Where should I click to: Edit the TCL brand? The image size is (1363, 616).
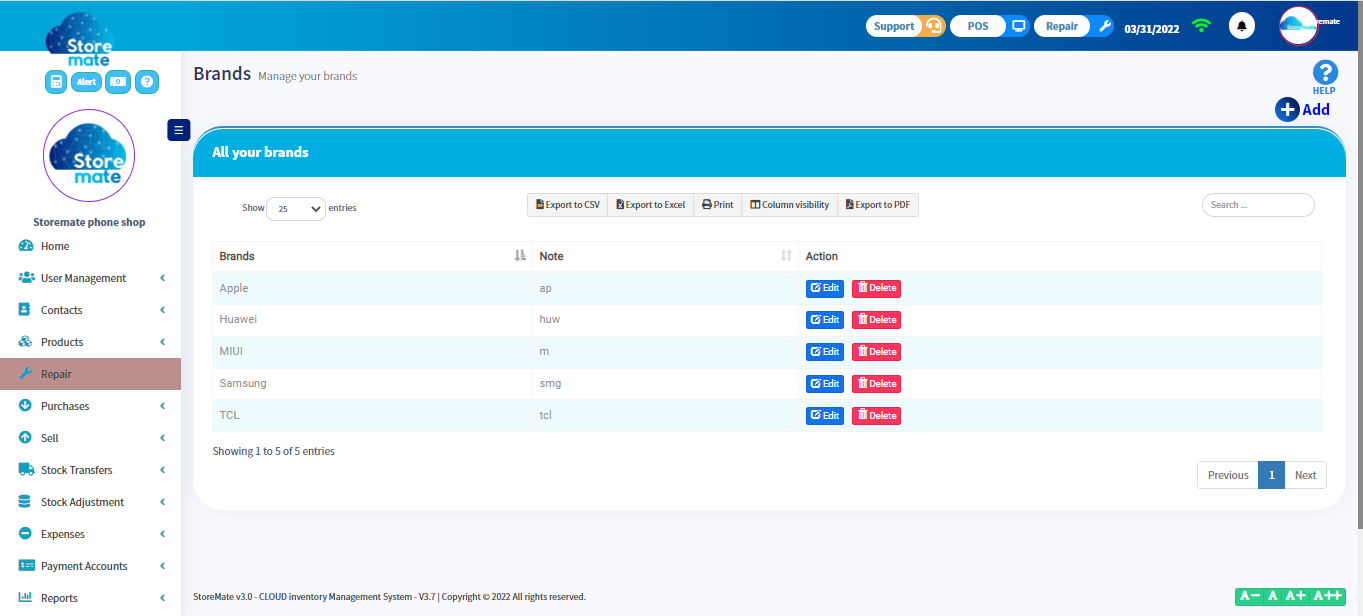click(x=825, y=416)
